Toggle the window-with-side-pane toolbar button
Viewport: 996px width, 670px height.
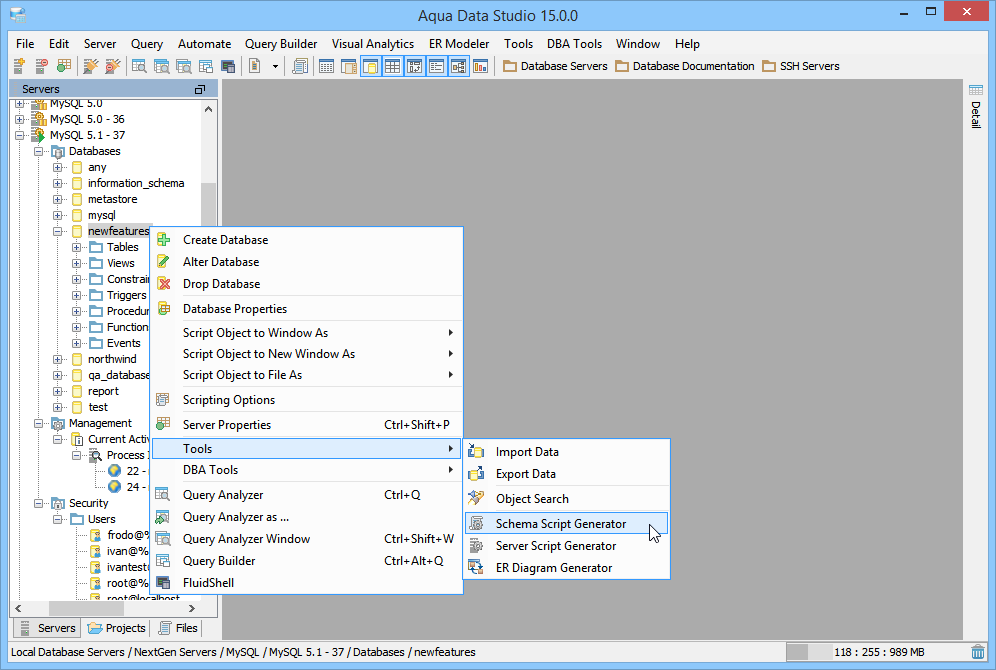coord(349,66)
